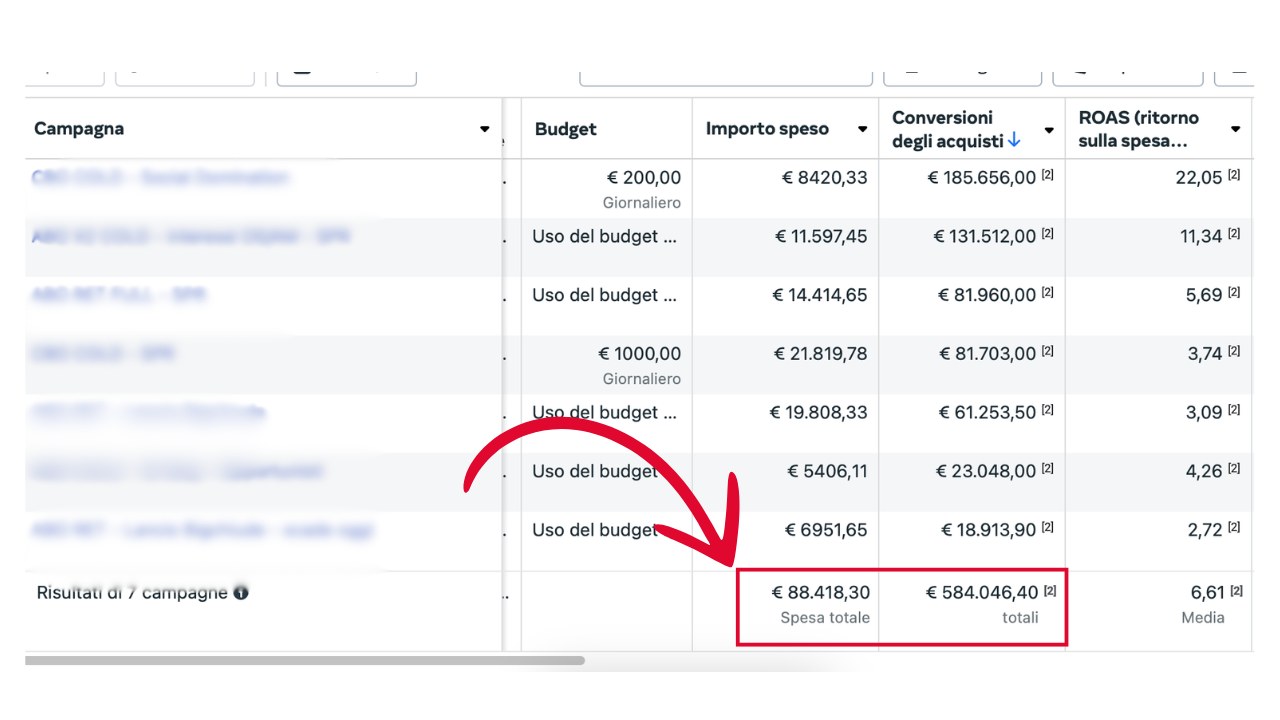Click the Budget column header

point(566,129)
